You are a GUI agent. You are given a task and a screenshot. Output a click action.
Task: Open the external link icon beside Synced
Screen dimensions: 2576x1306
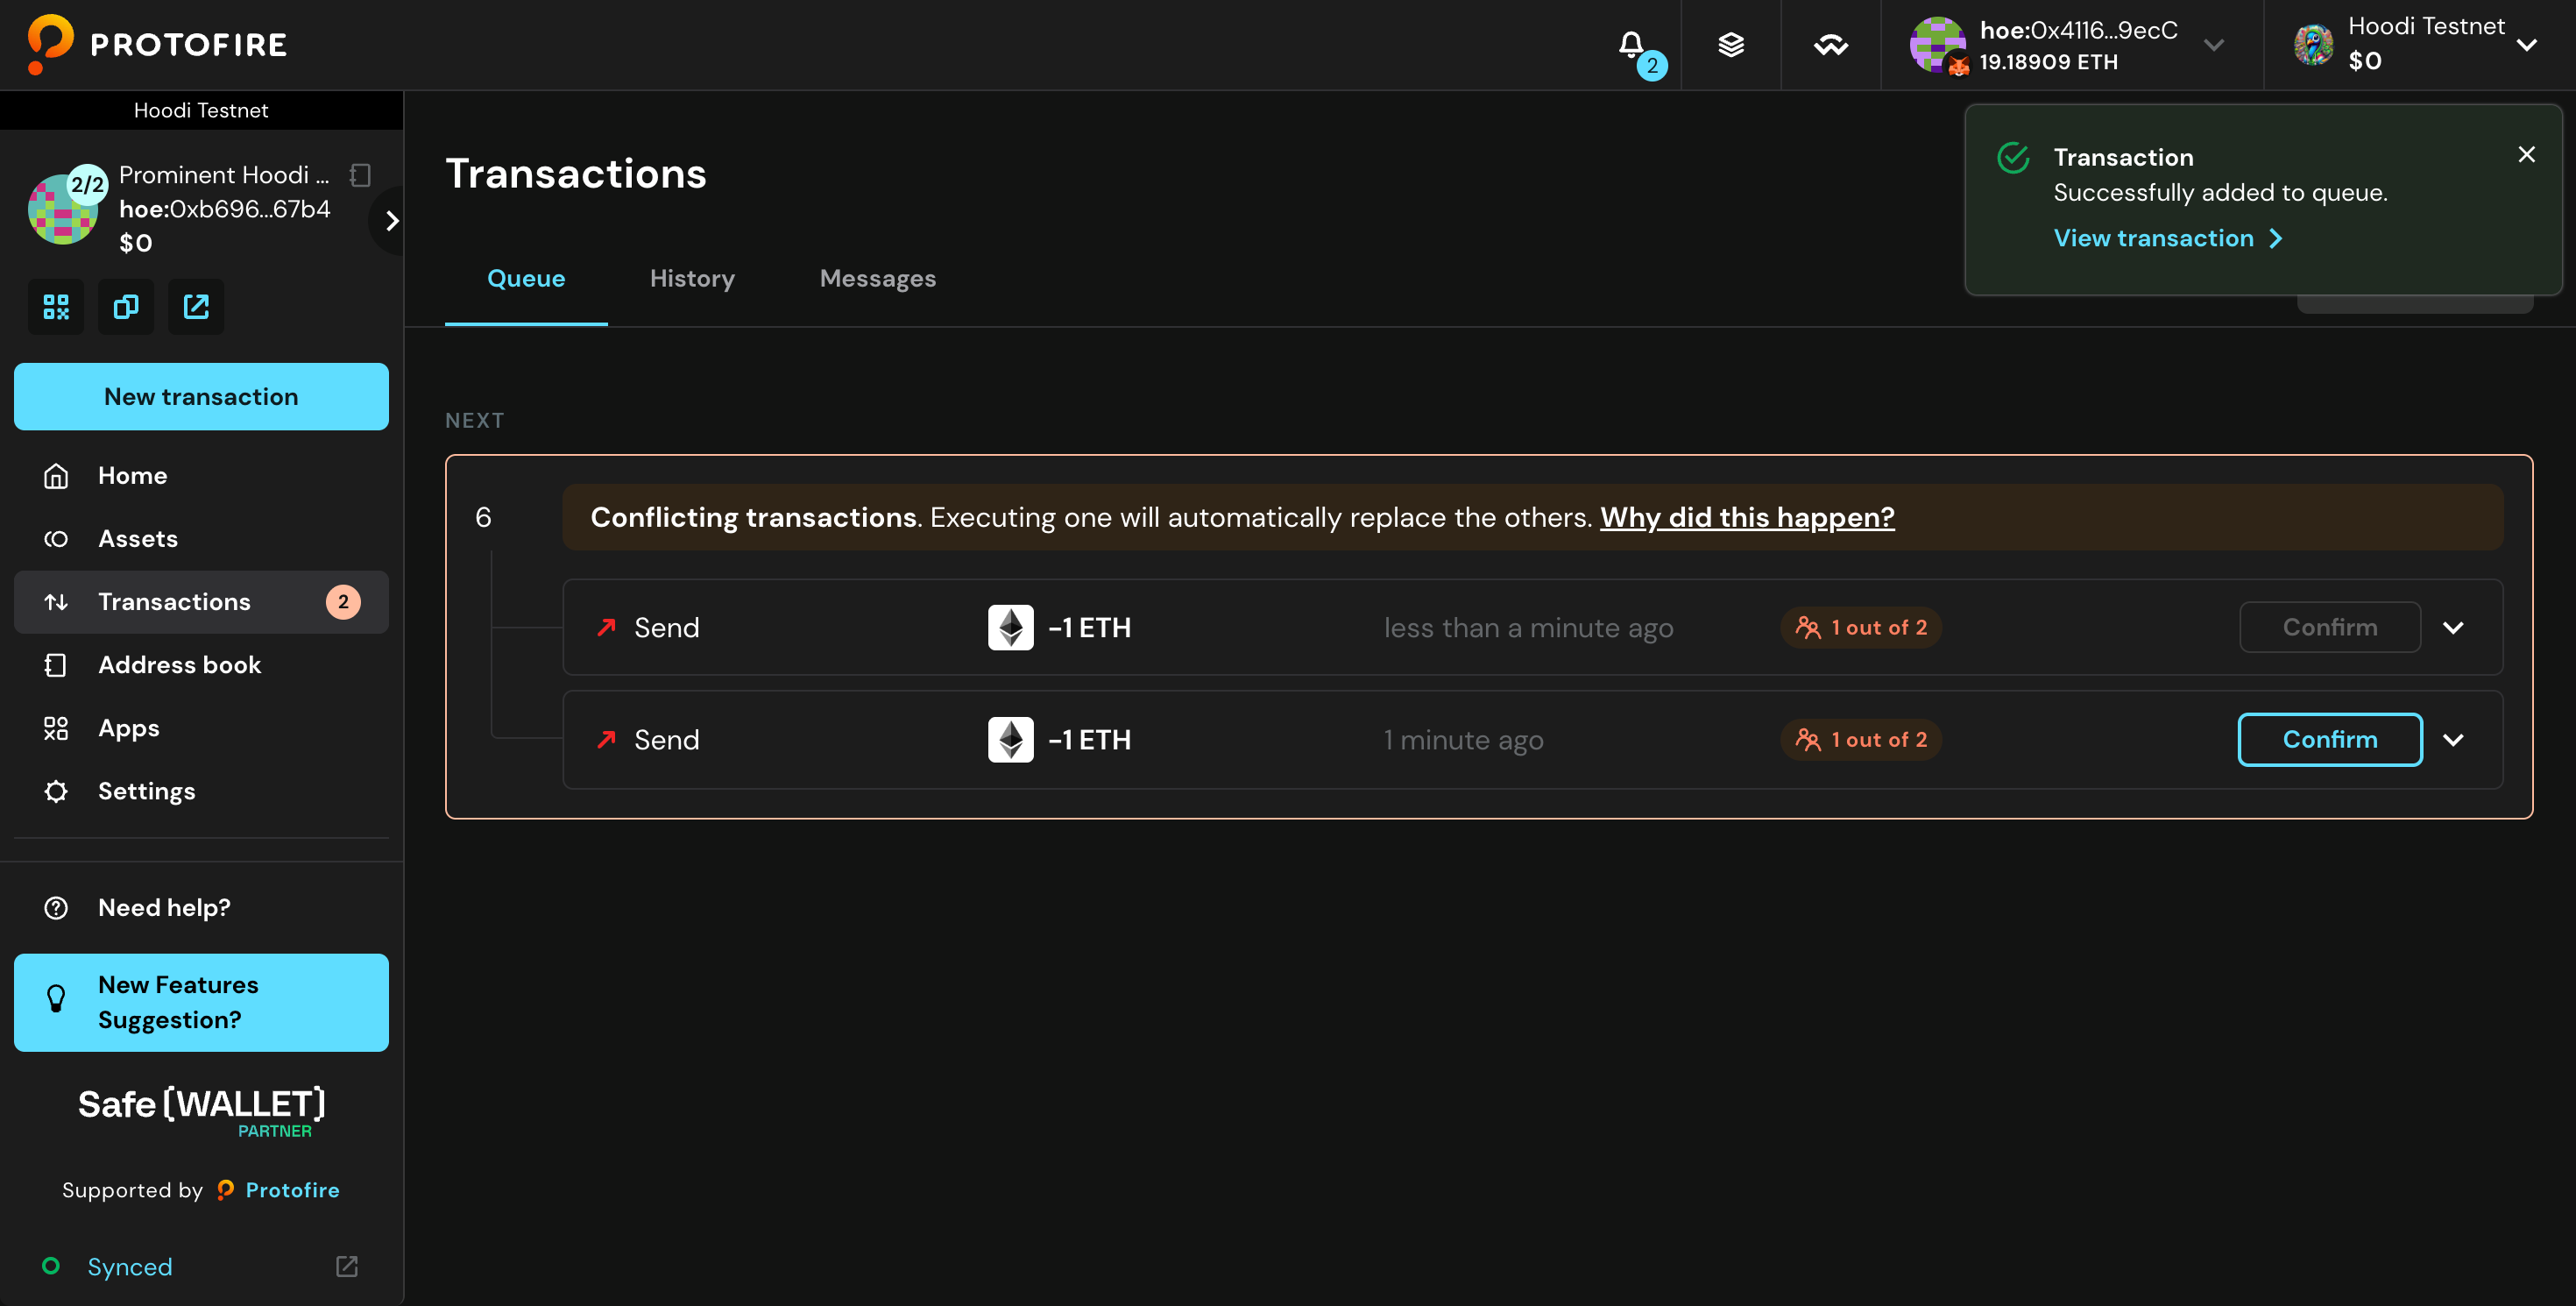click(347, 1266)
